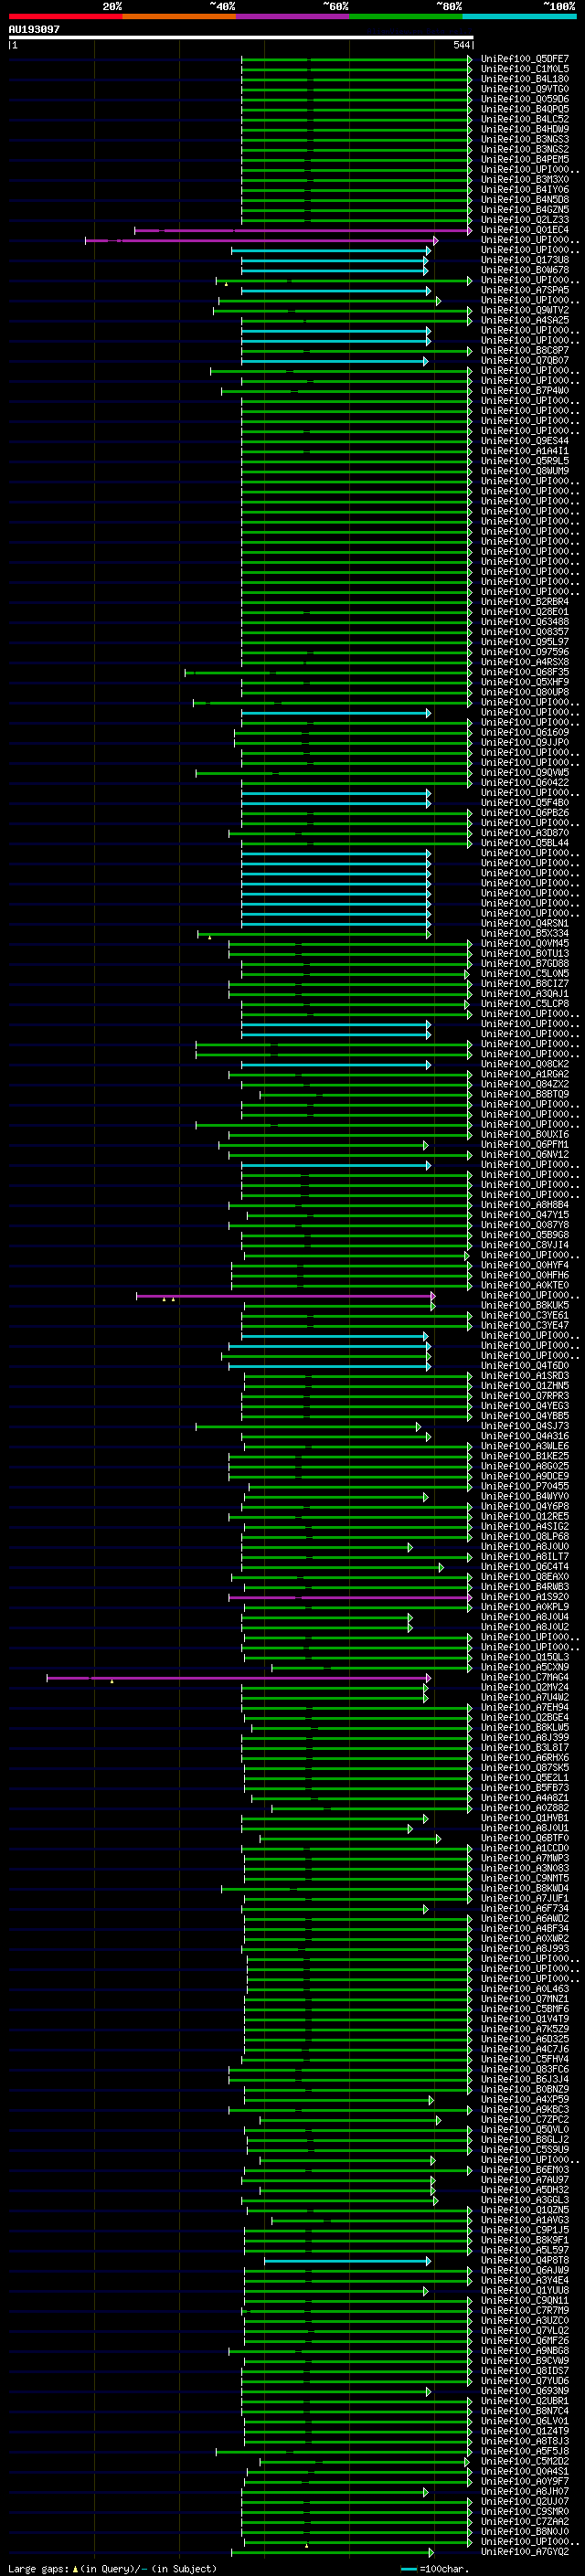
Task: Select hit label UniRef100_Q8EAX0
Action: click(x=525, y=1577)
